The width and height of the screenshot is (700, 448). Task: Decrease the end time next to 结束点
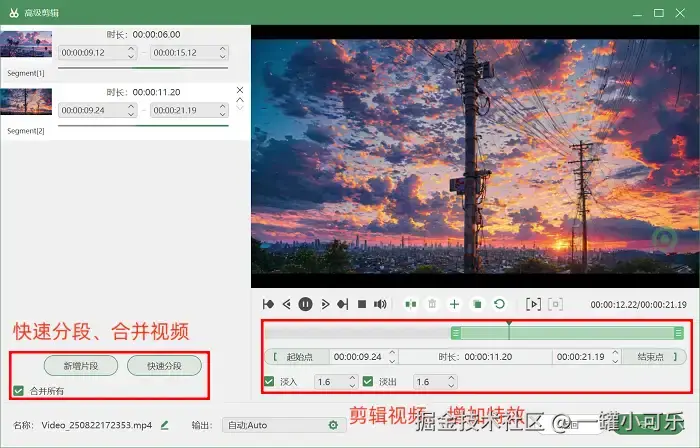tap(615, 361)
